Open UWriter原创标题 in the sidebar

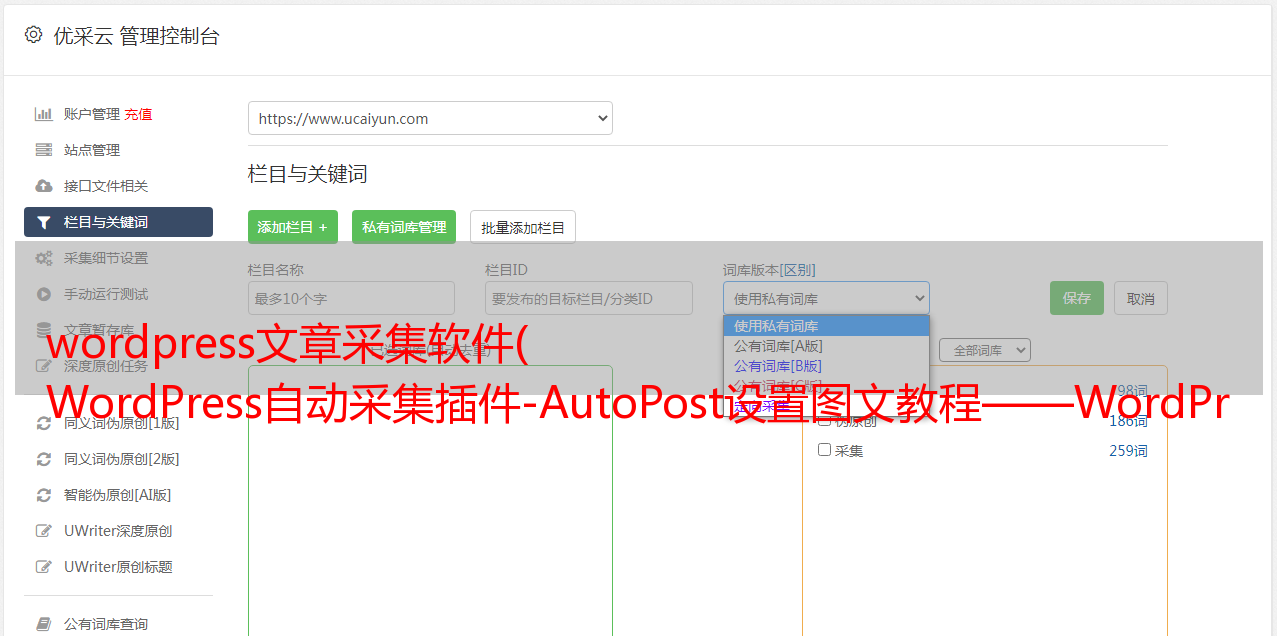[118, 567]
